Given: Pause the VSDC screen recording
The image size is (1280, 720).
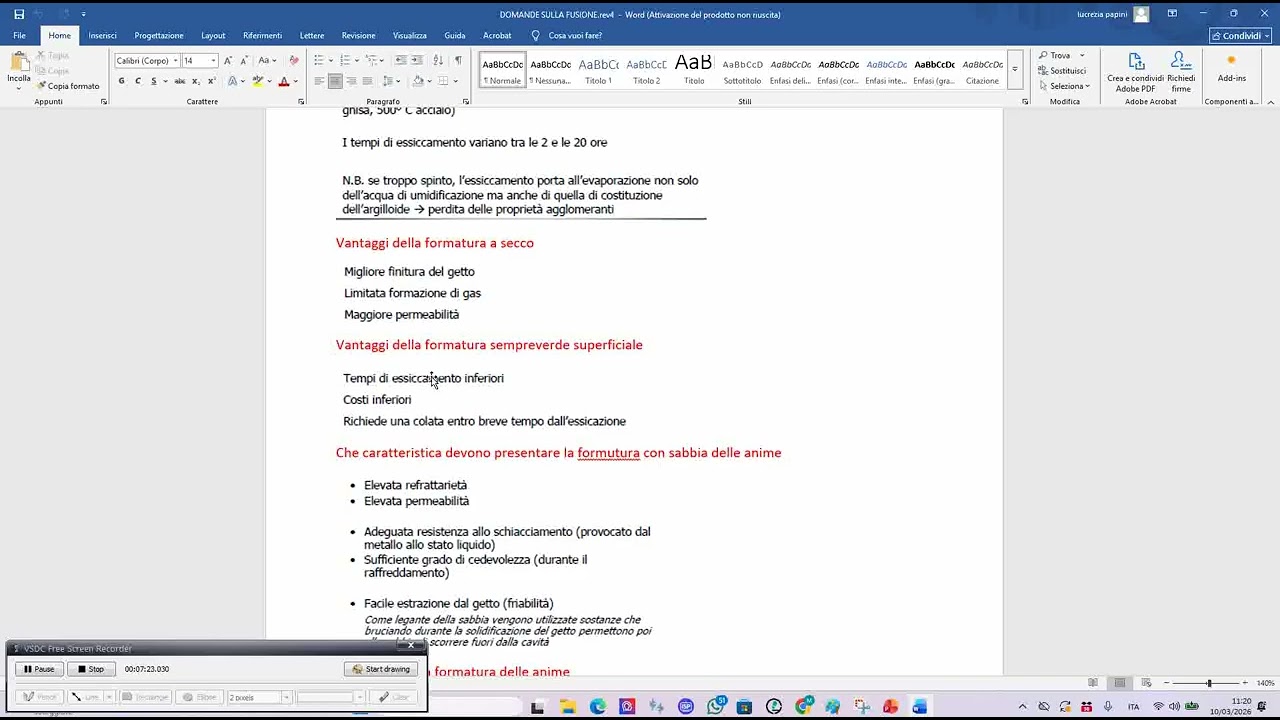Looking at the screenshot, I should click(x=39, y=669).
